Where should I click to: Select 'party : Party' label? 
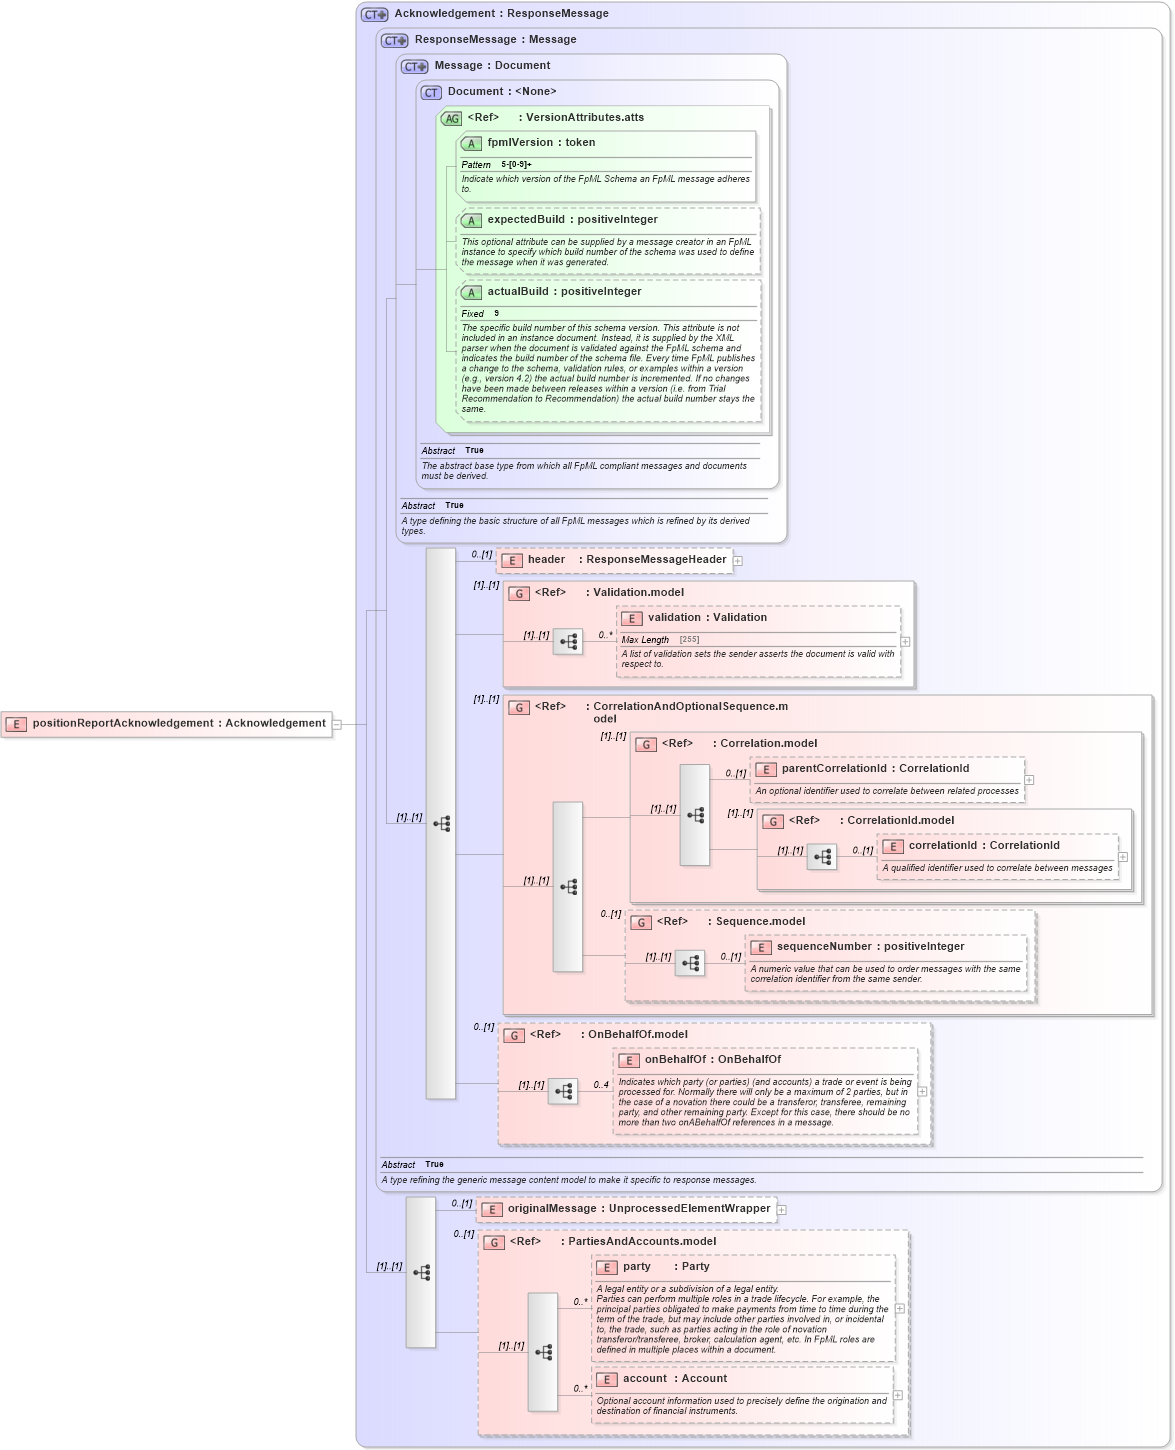pyautogui.click(x=666, y=1267)
